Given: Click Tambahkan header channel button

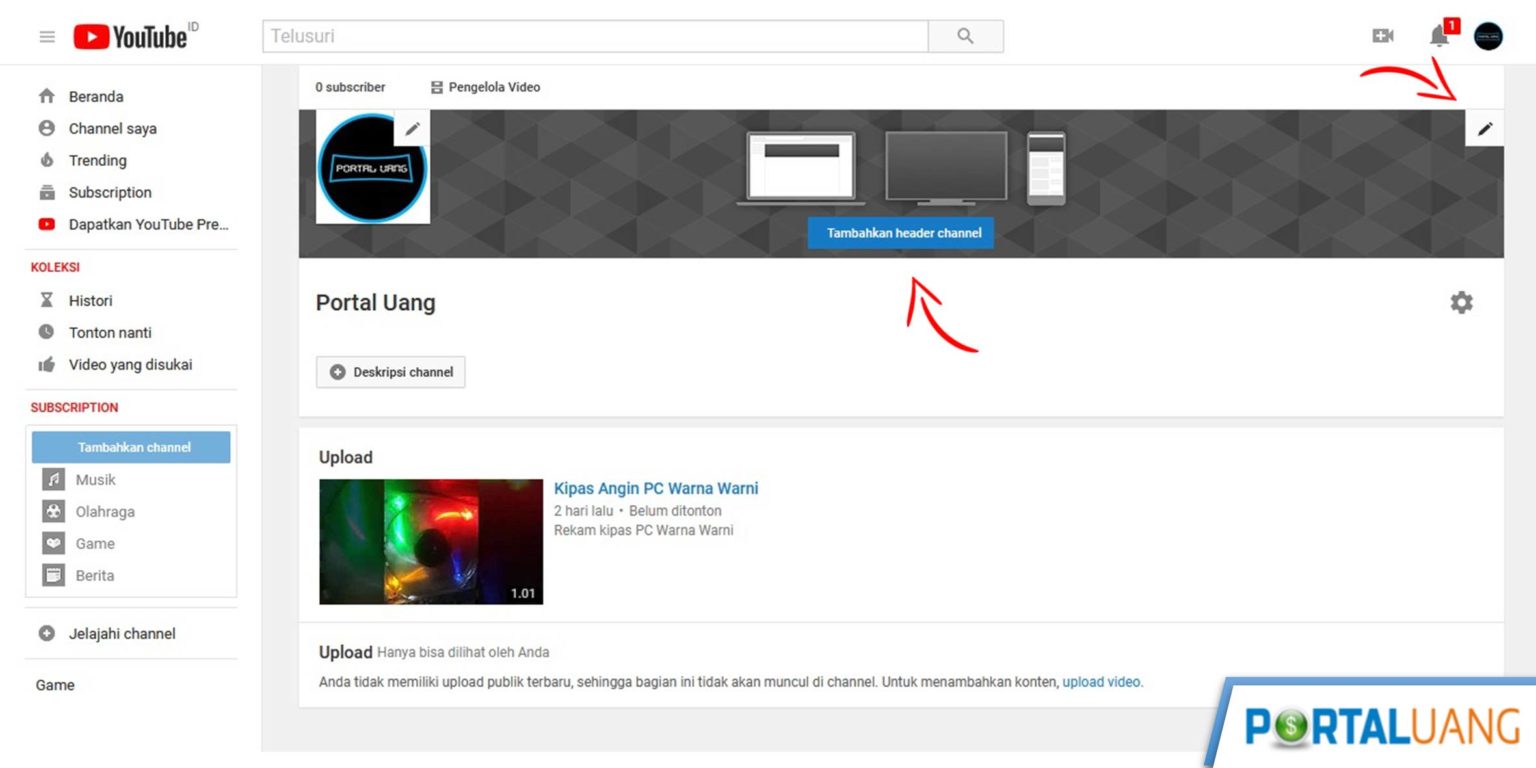Looking at the screenshot, I should pos(901,233).
